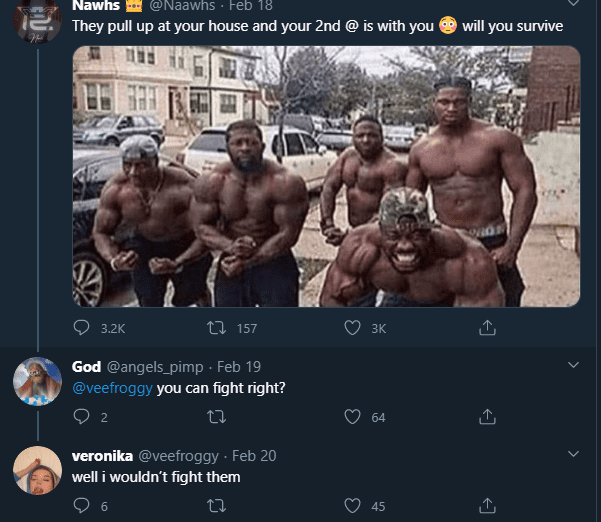Like God's tweet showing 64 likes

(x=352, y=417)
